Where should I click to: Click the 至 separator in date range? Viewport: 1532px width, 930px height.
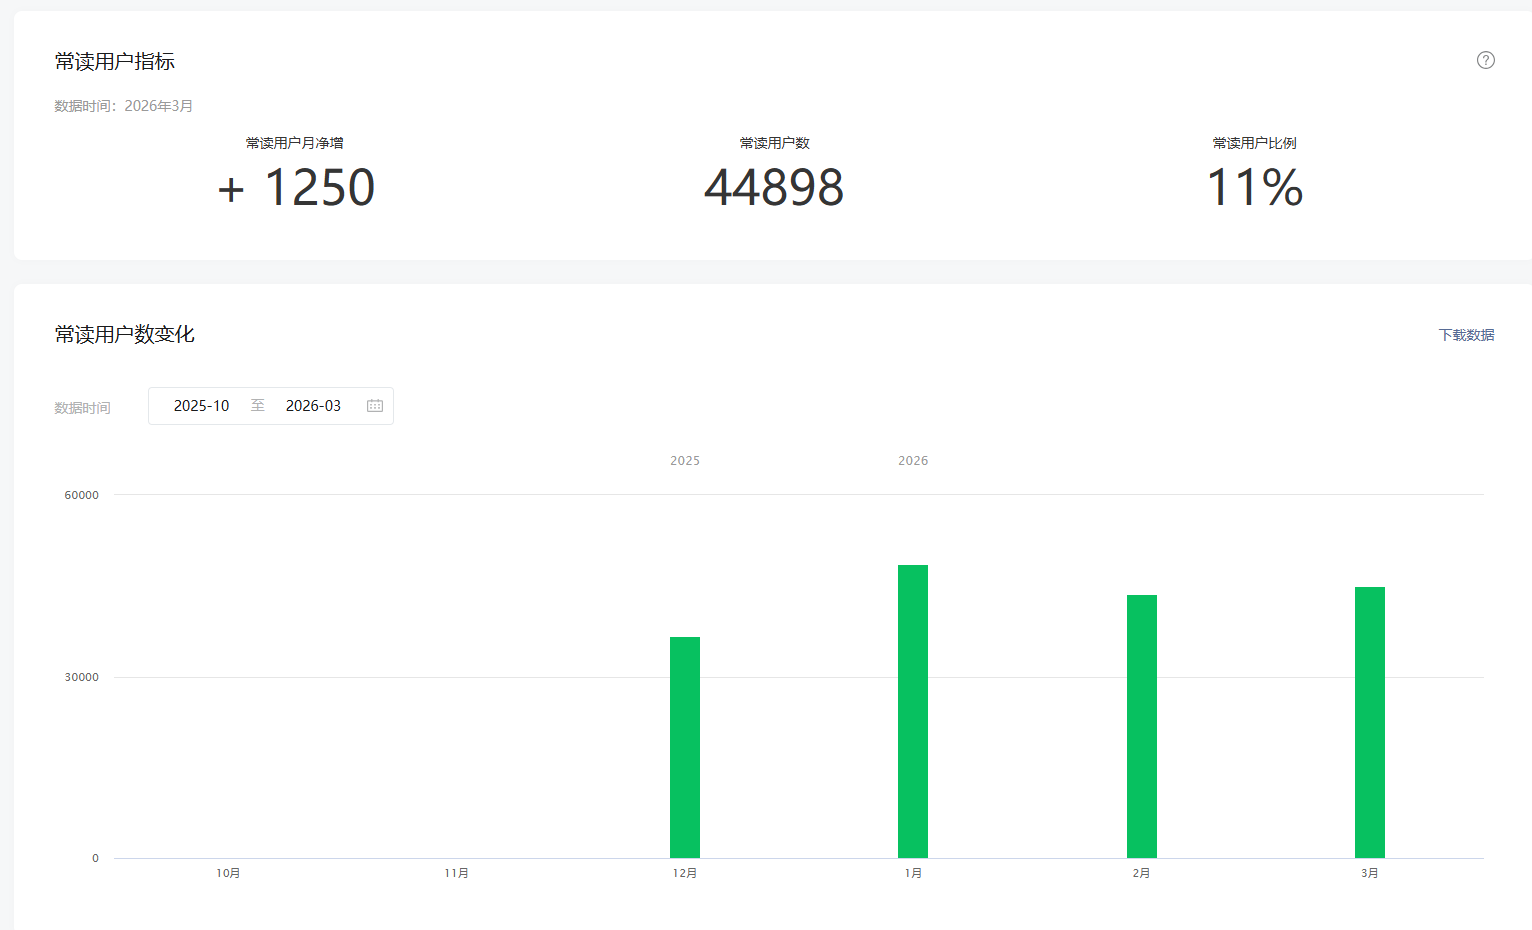258,405
